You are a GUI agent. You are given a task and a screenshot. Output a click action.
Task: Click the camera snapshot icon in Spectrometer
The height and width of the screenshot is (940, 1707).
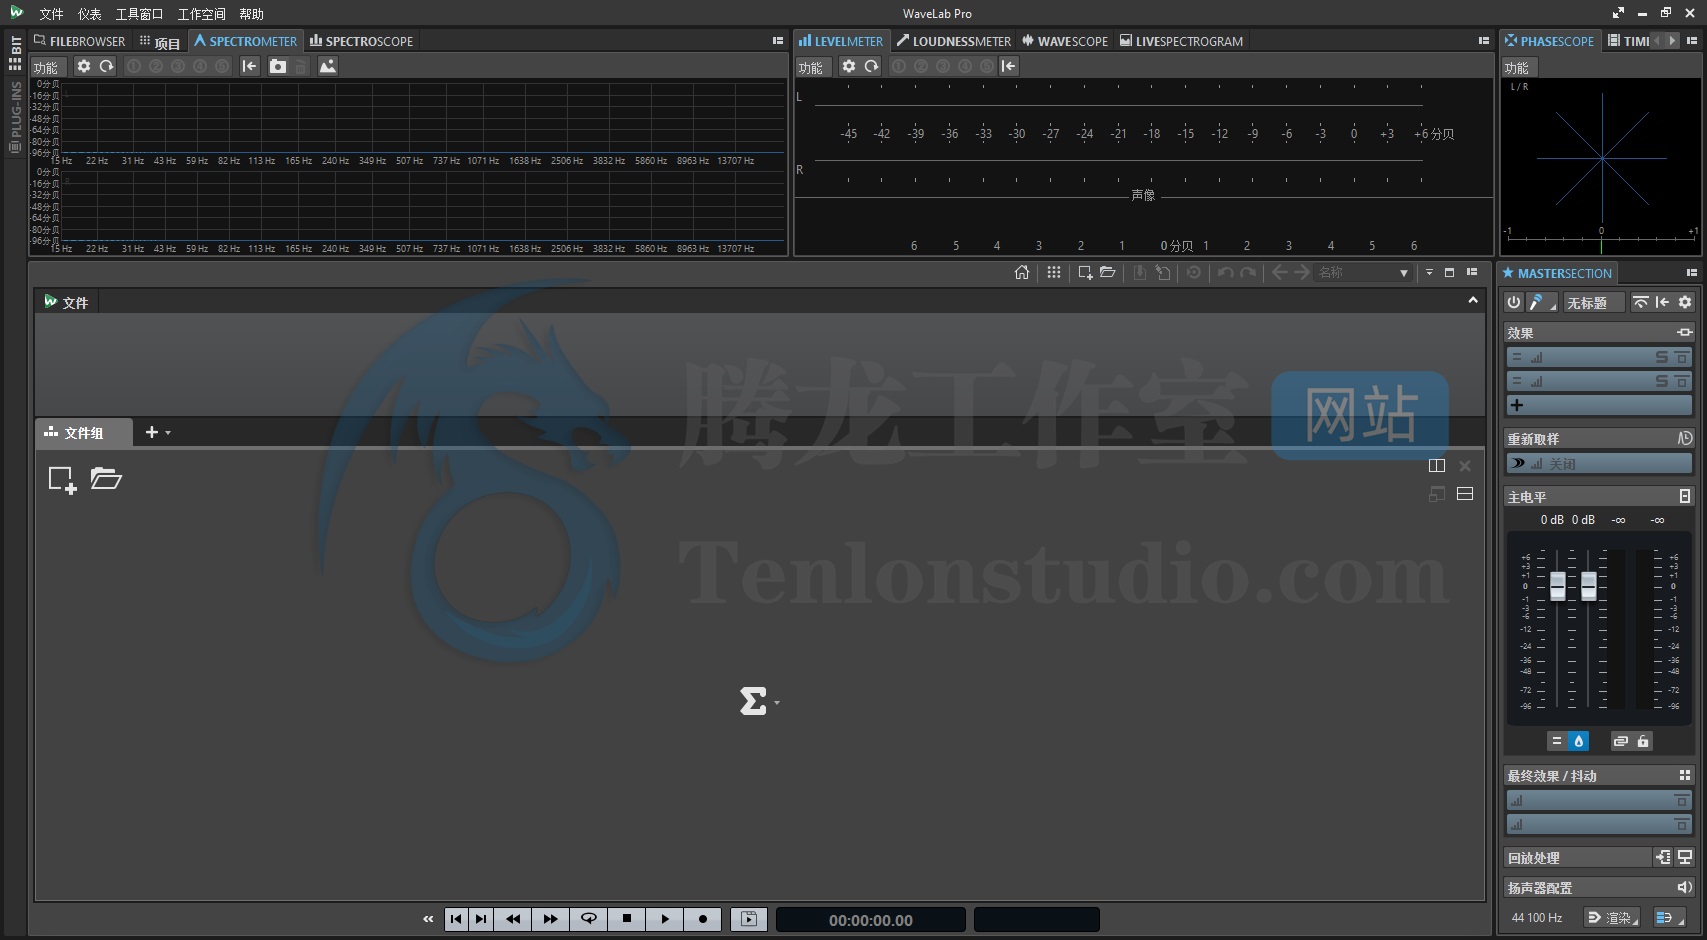[278, 66]
